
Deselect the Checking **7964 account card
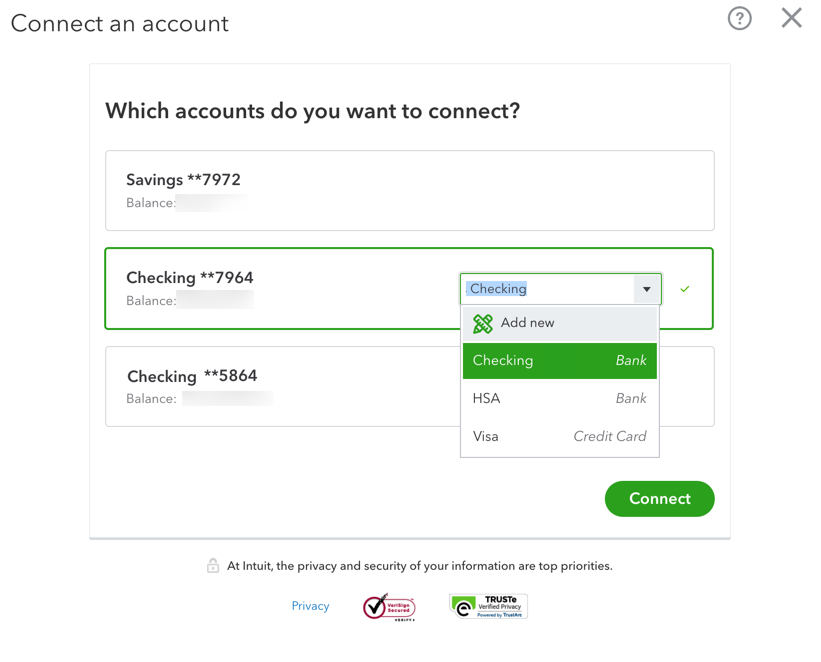(250, 289)
